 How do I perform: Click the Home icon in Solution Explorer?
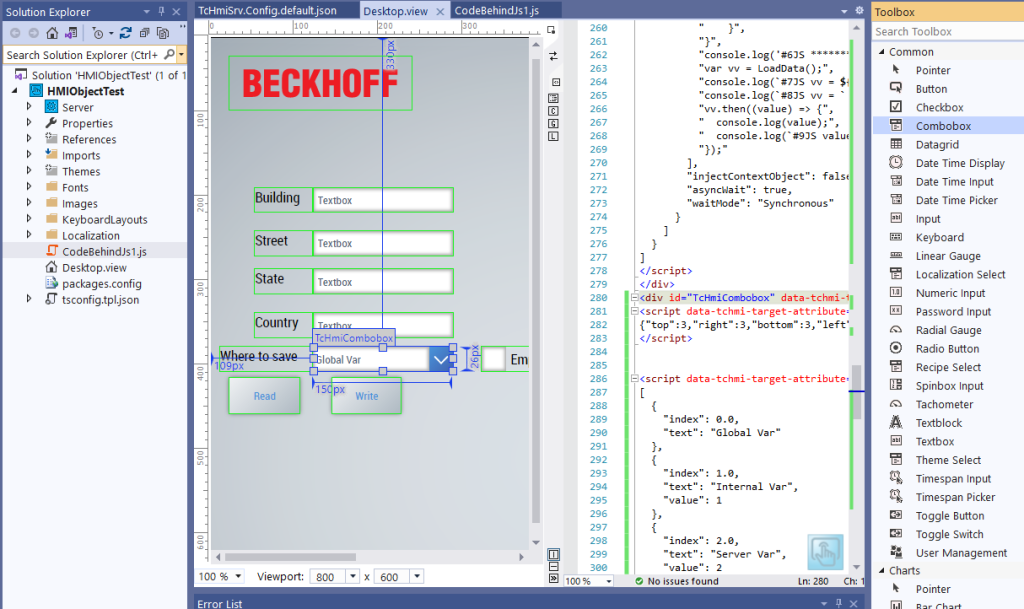(52, 33)
